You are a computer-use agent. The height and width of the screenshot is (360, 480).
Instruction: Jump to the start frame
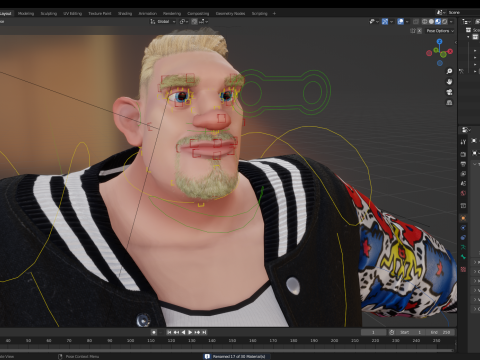(x=169, y=332)
